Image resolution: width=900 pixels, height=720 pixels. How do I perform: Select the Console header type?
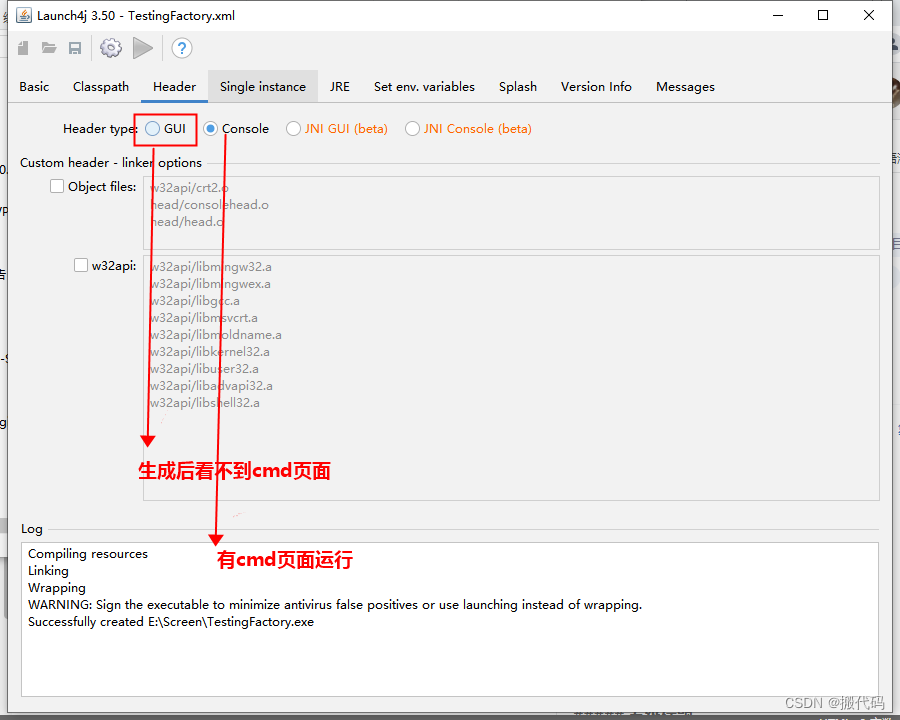(211, 128)
